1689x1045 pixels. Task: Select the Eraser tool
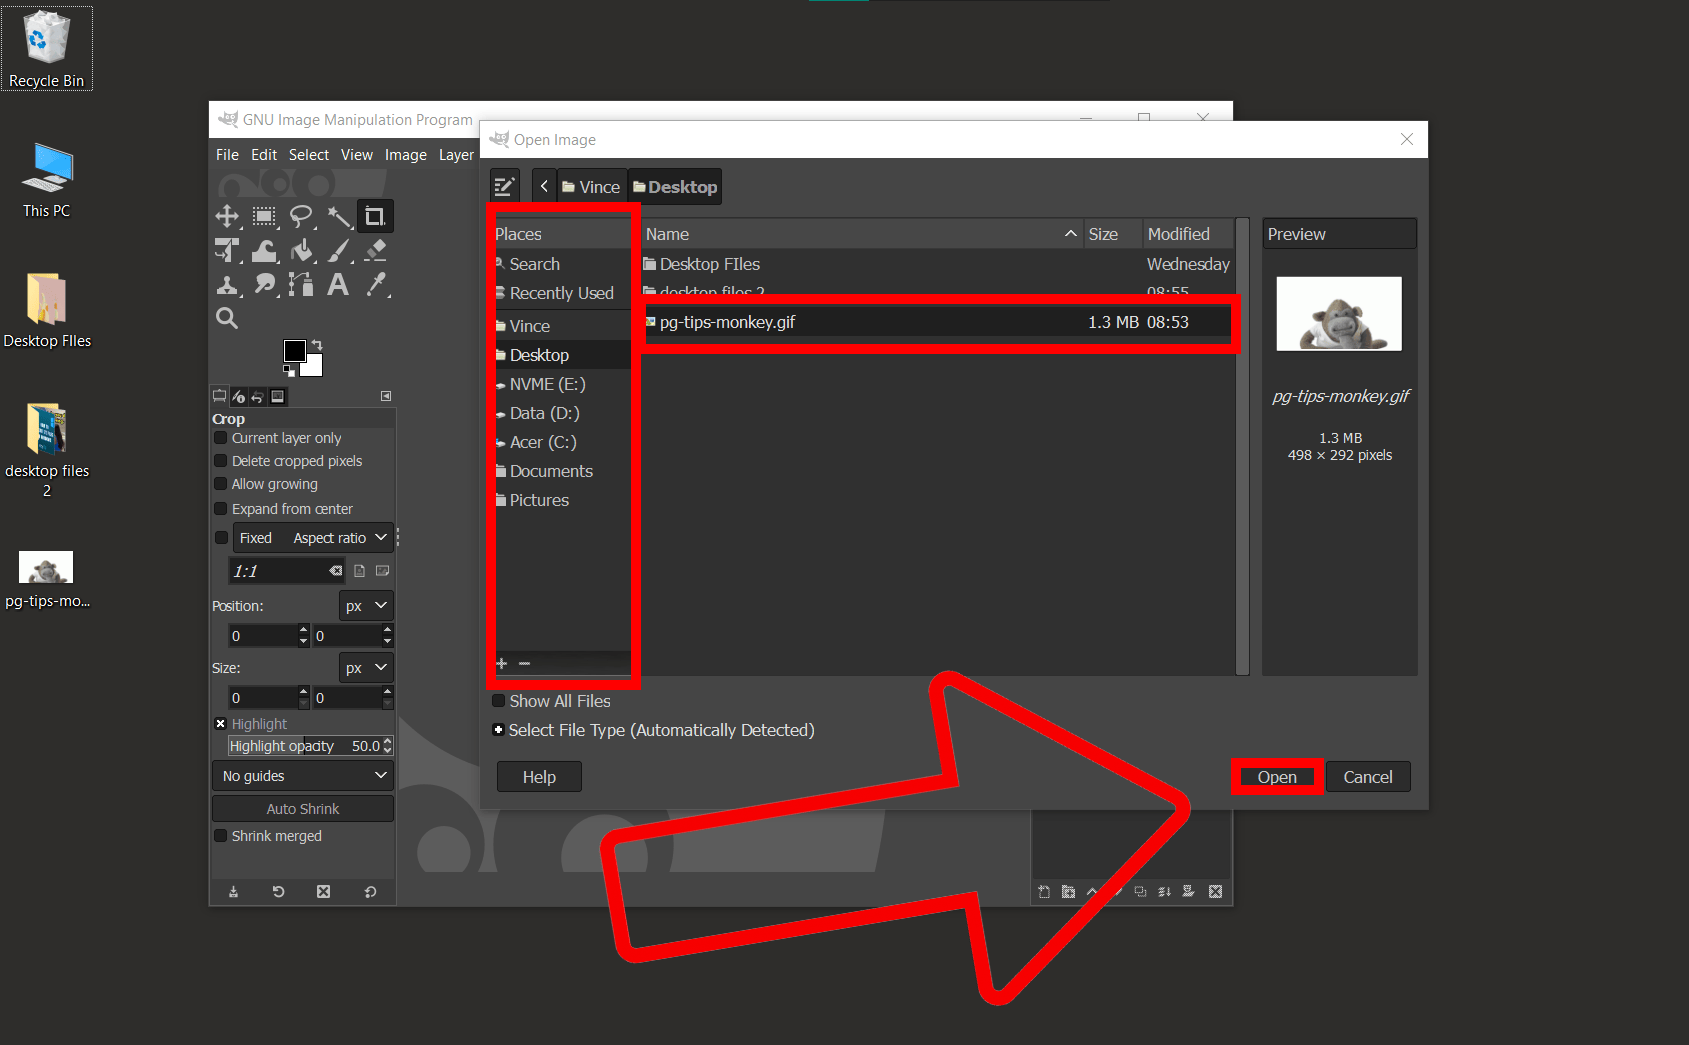[x=375, y=250]
